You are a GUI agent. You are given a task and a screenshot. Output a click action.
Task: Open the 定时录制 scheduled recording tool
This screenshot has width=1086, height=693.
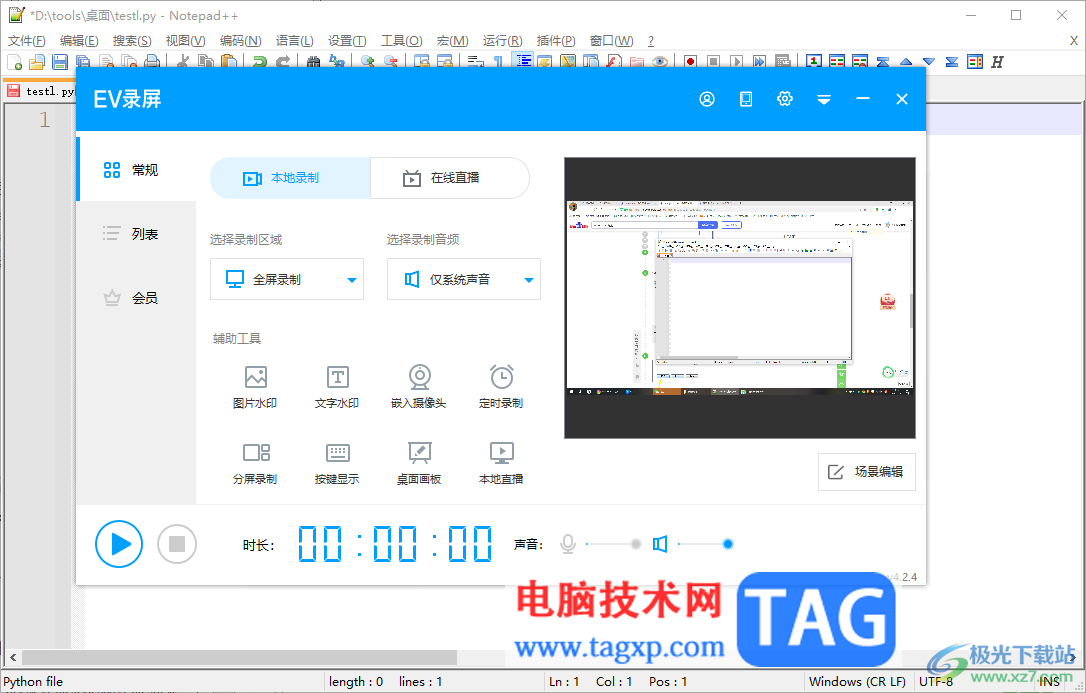click(x=501, y=387)
